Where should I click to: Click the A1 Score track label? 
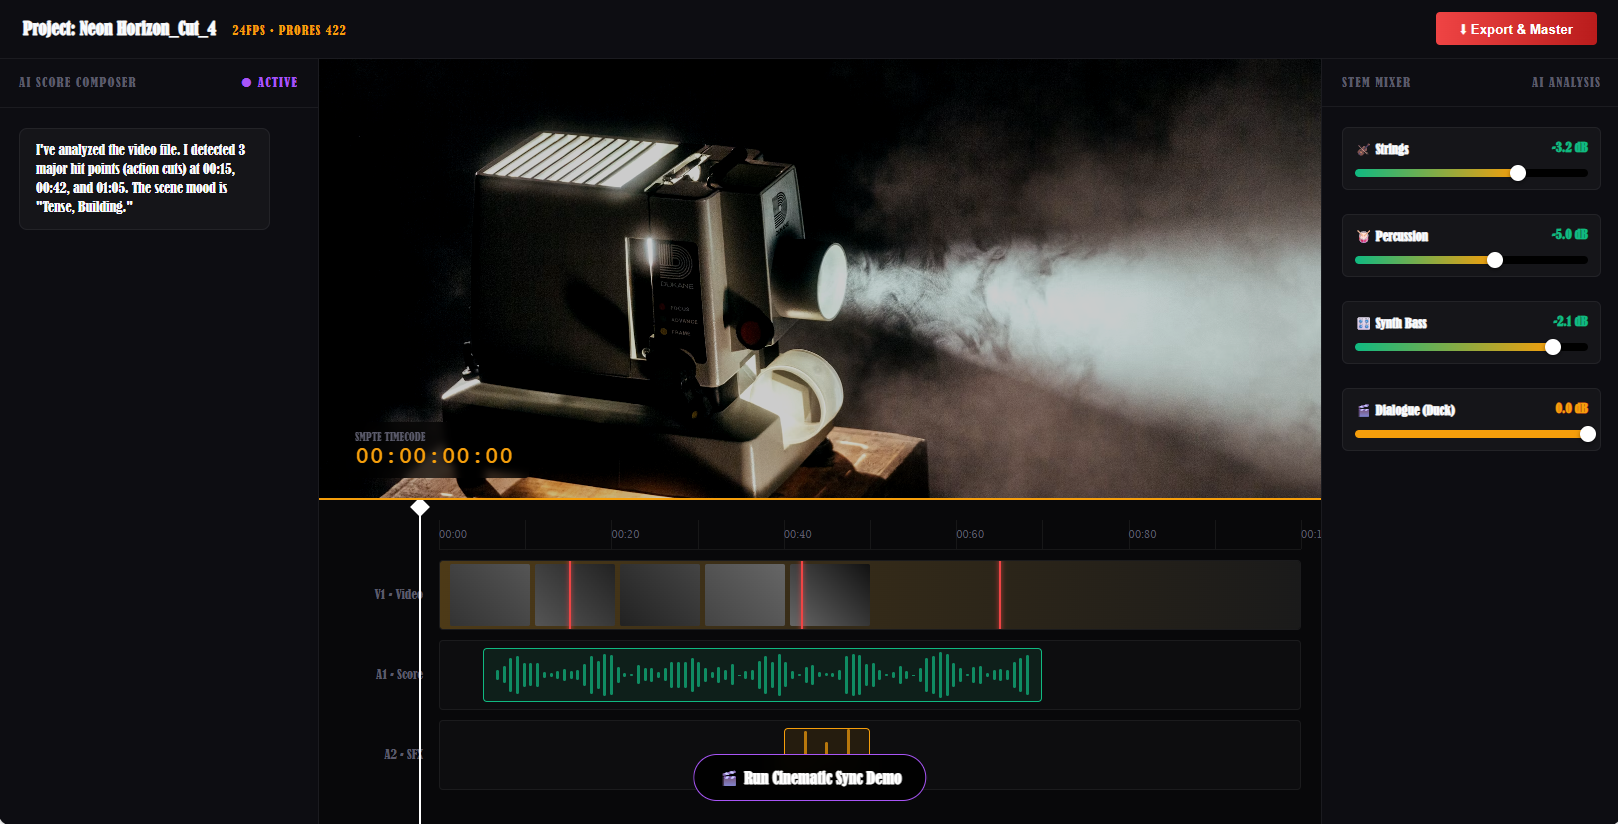click(x=399, y=674)
